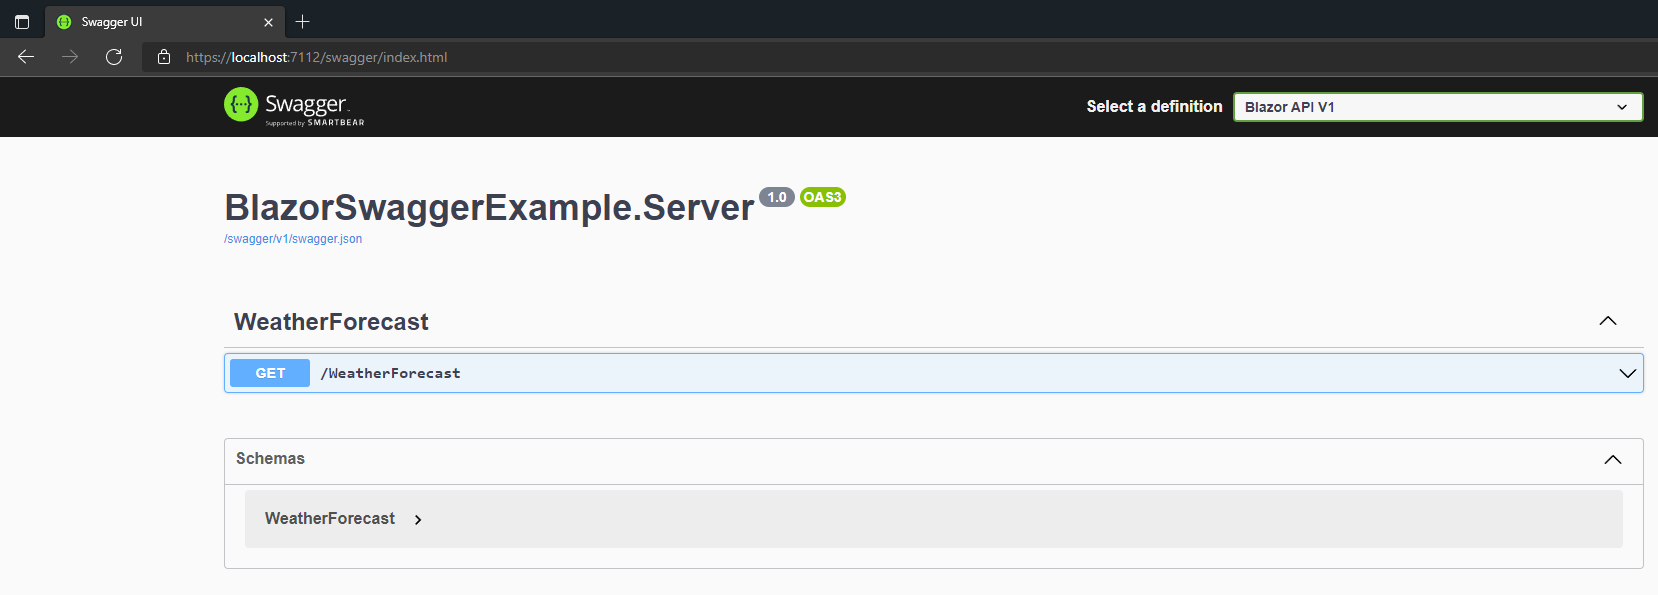Expand the WeatherForecast schema model
Viewport: 1658px width, 595px height.
point(418,519)
